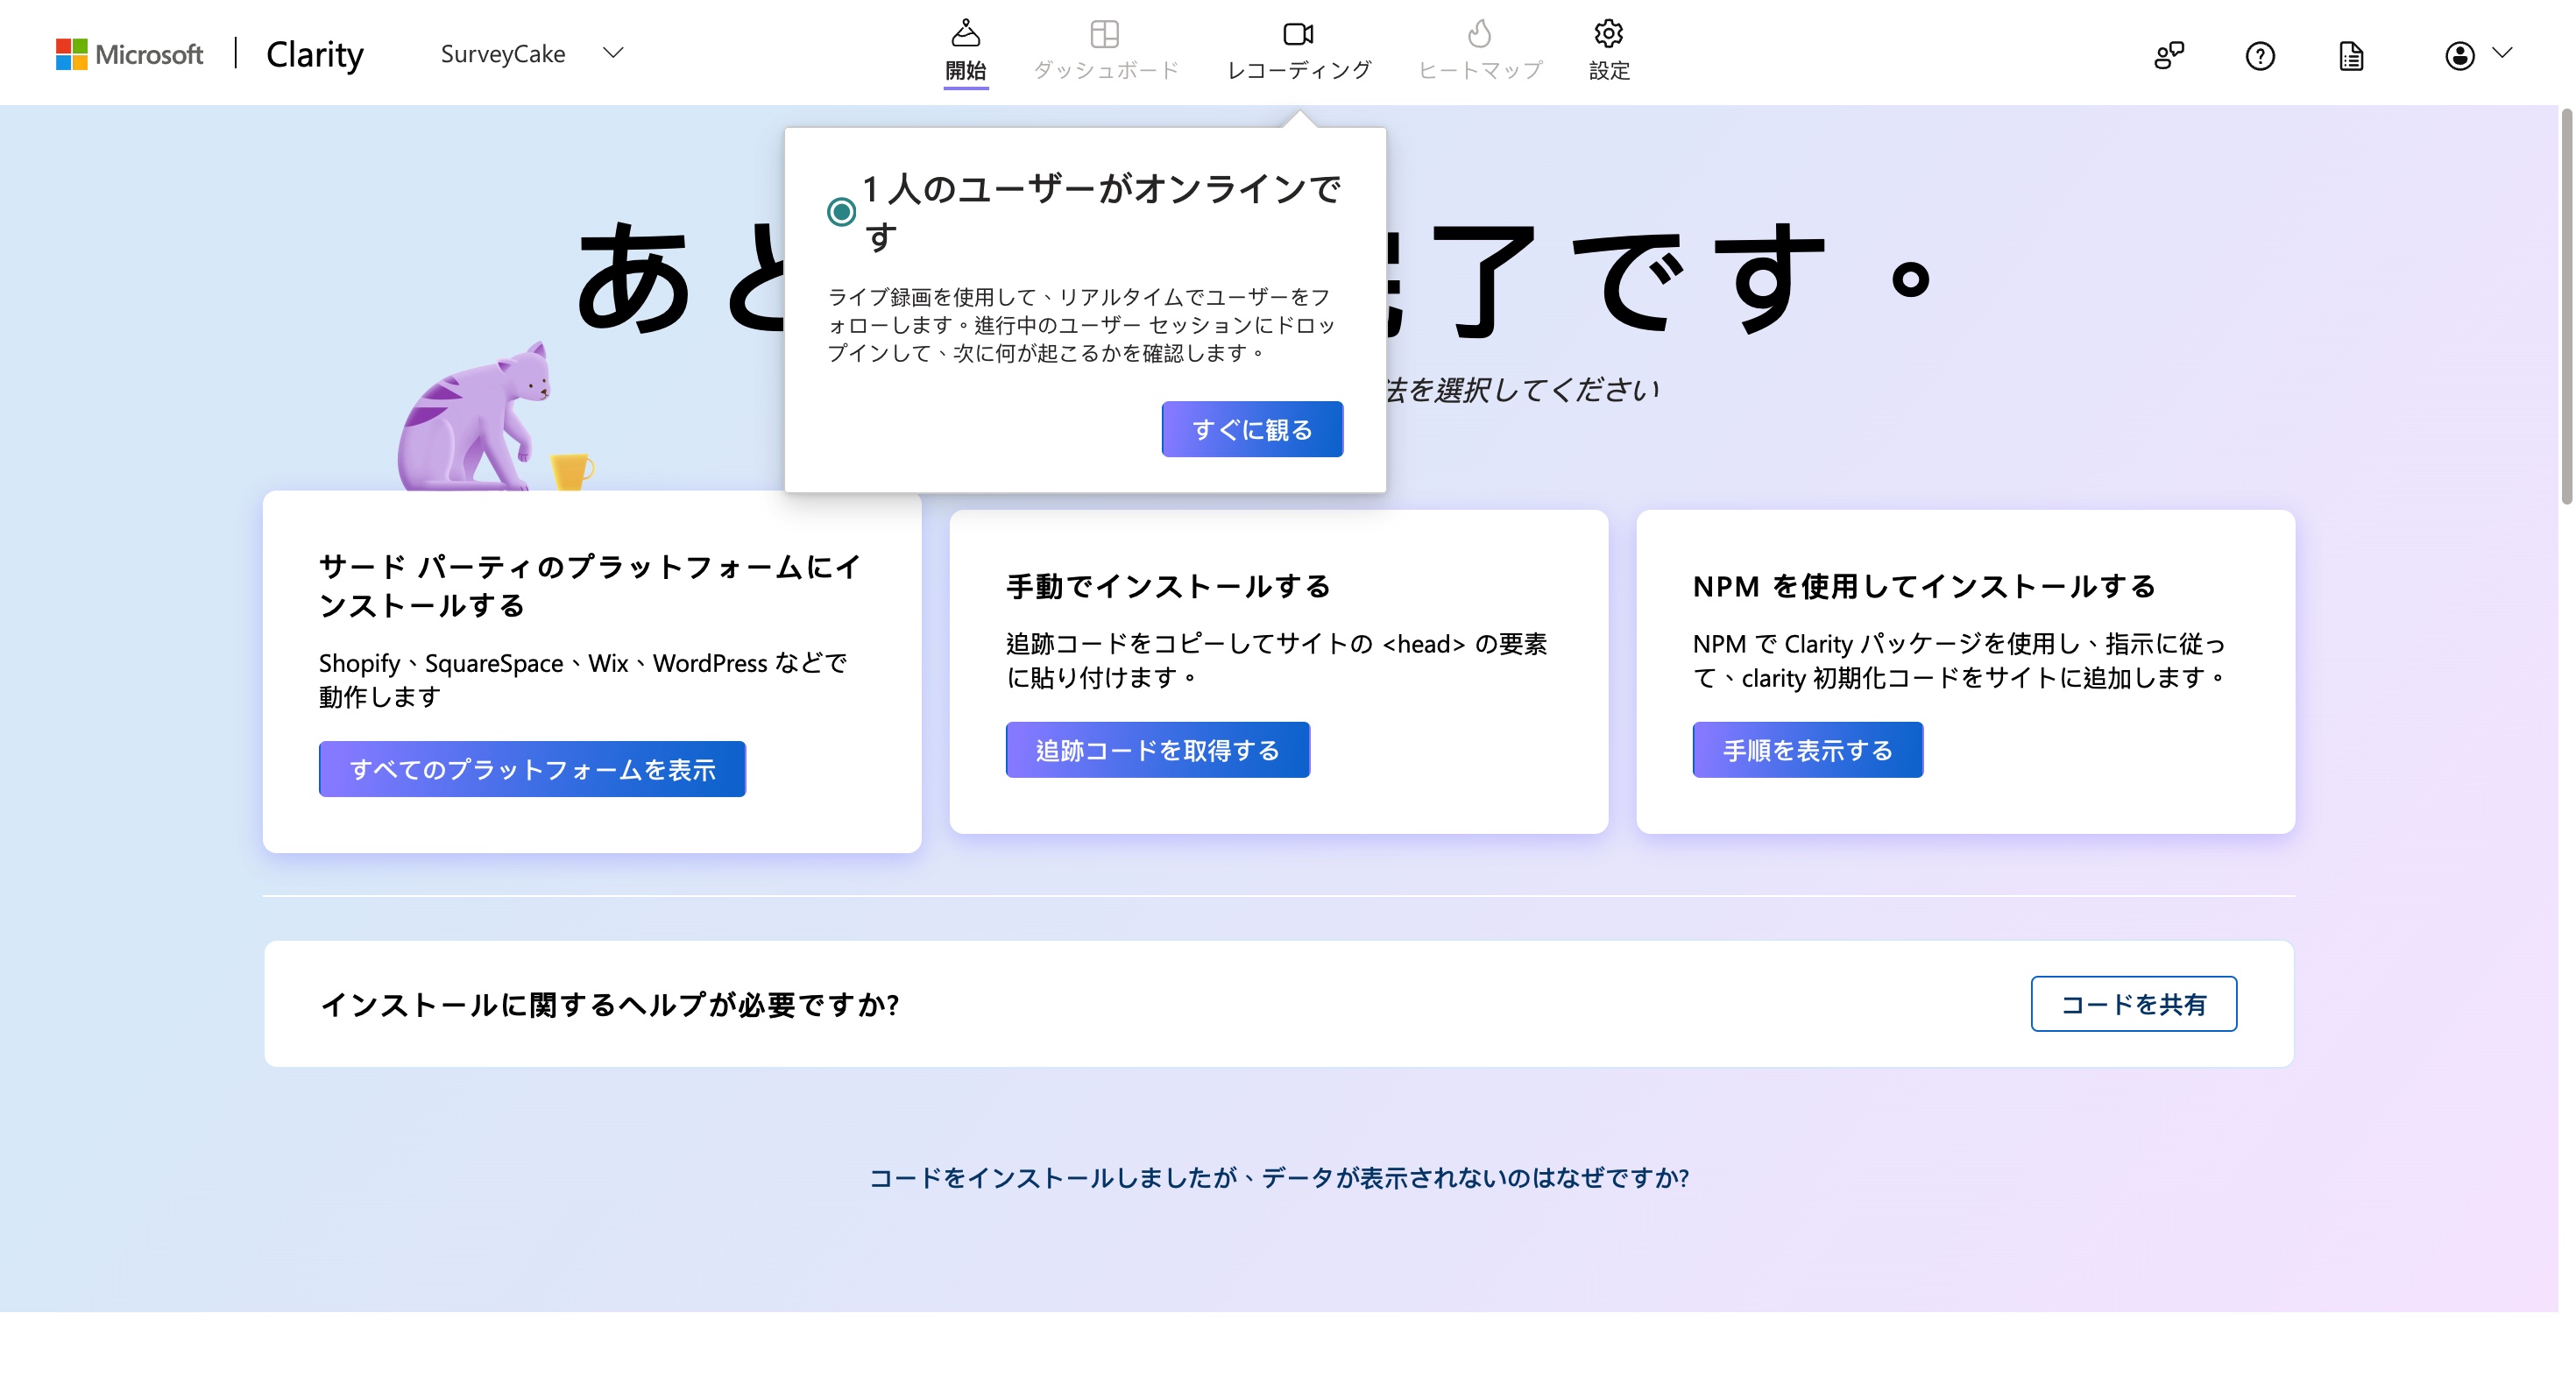The image size is (2576, 1398).
Task: Click the 手動でインストールする heading
Action: [x=1168, y=586]
